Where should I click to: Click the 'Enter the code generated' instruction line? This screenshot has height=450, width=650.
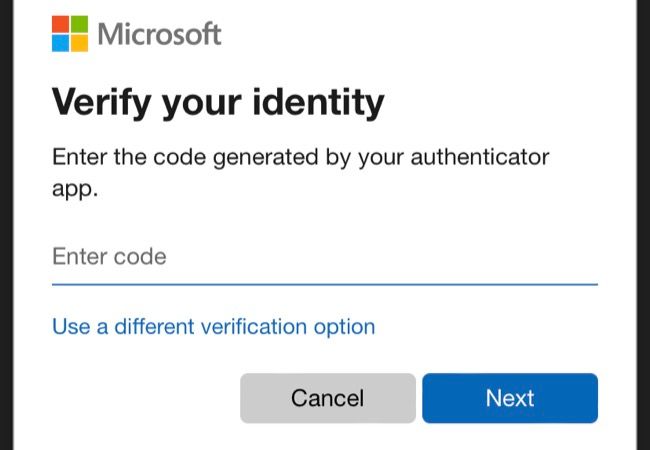300,157
